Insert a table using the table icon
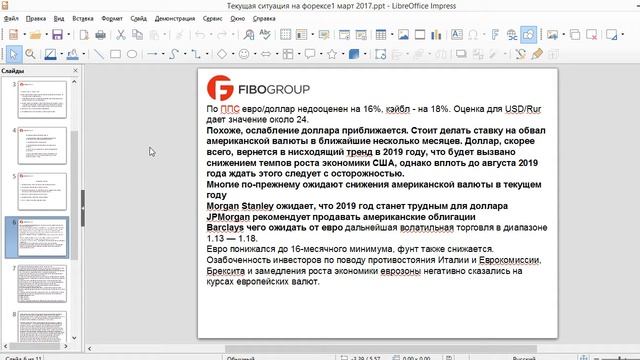This screenshot has height=360, width=640. click(x=381, y=35)
